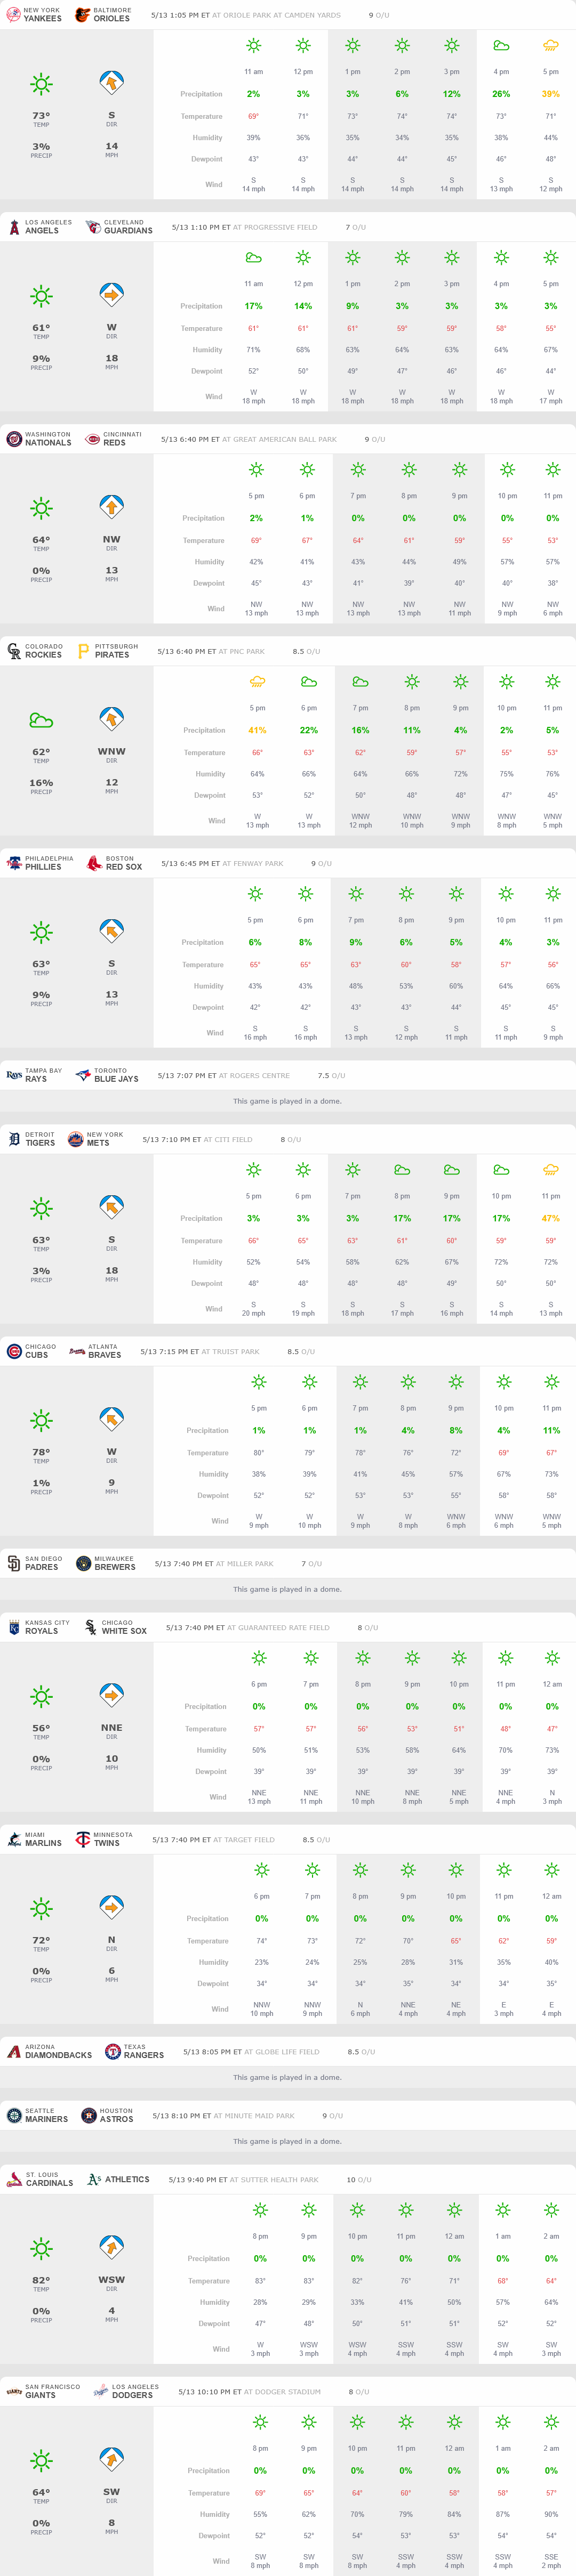576x2576 pixels.
Task: Click dome notice under Rays-Blue Jays game
Action: tap(287, 1101)
